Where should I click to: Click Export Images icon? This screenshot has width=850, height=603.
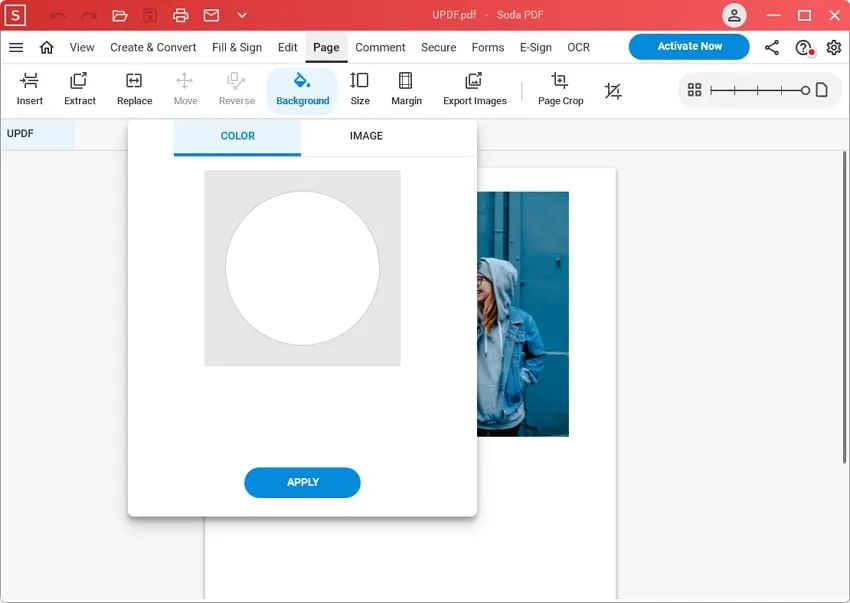coord(474,88)
